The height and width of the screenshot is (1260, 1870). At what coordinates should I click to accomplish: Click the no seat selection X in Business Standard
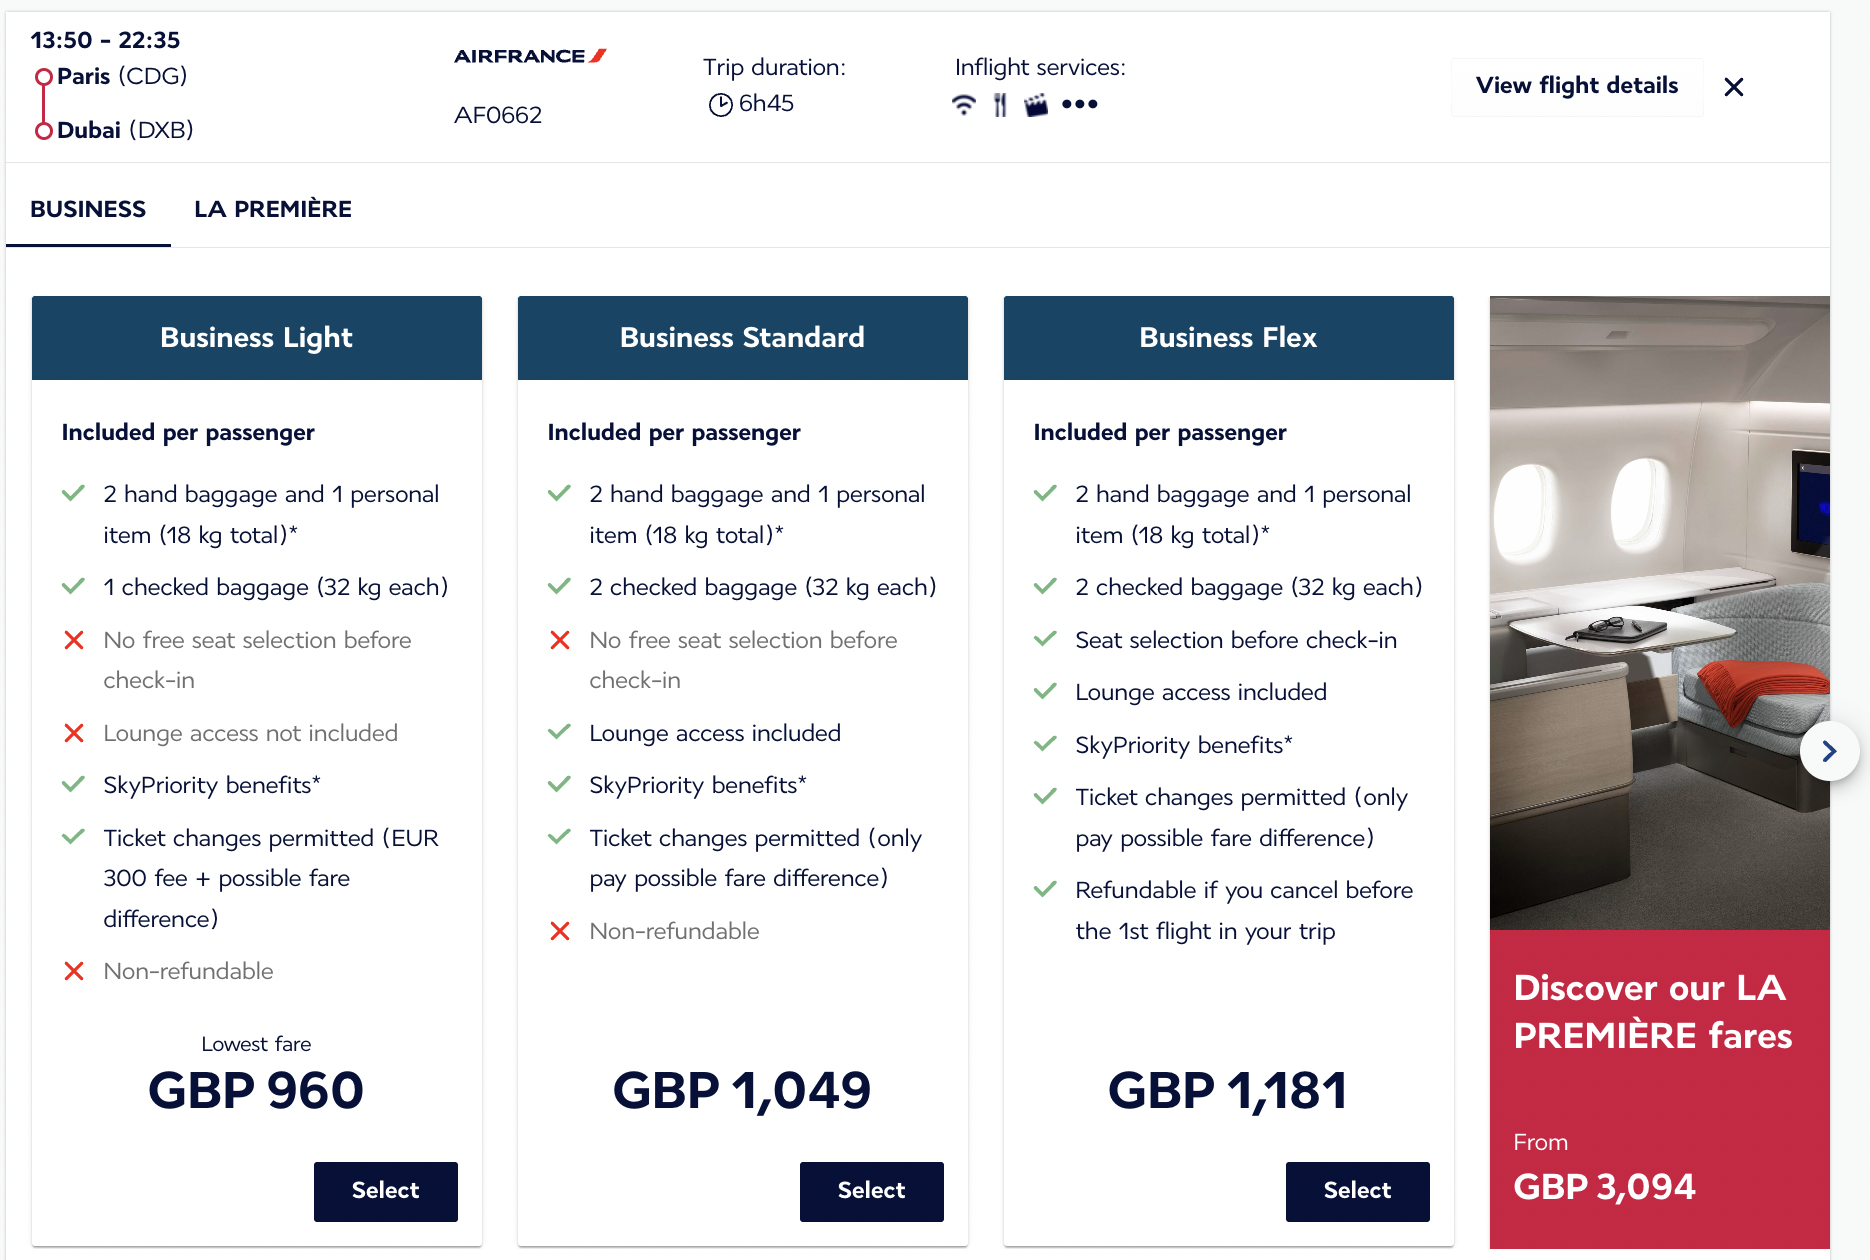point(559,640)
